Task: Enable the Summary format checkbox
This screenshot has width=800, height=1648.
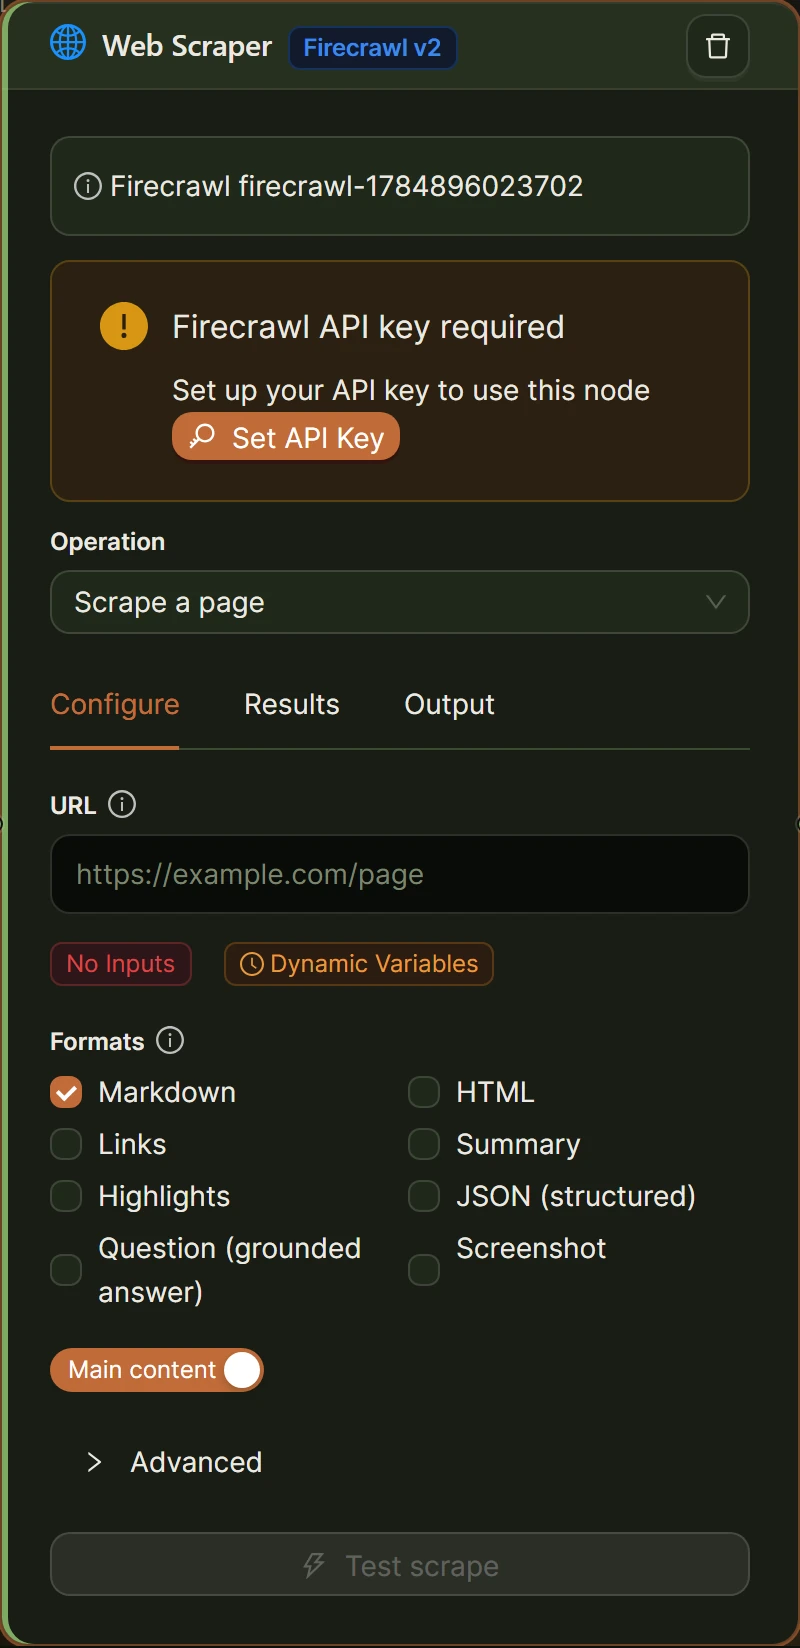Action: pos(424,1144)
